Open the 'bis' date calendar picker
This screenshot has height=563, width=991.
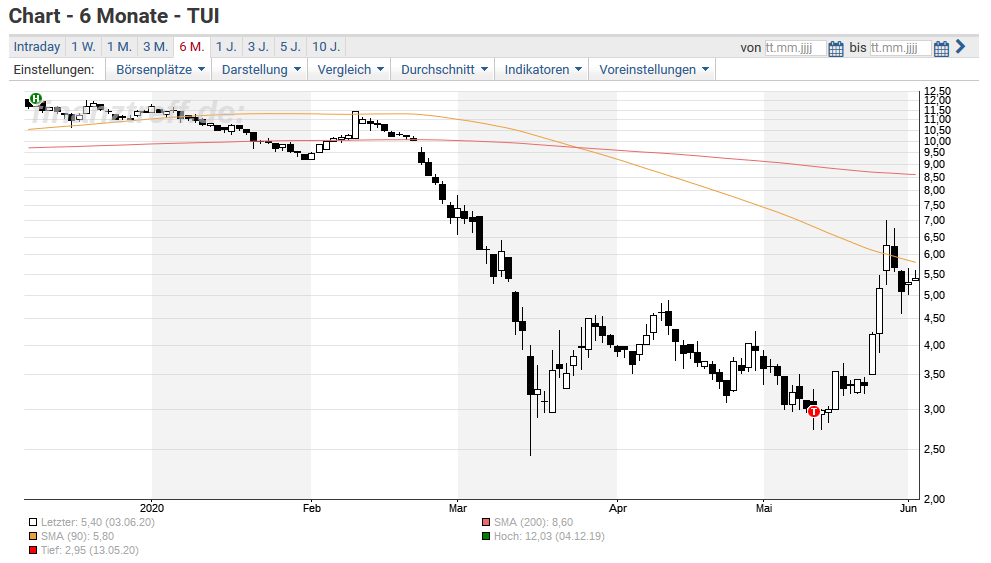[x=941, y=48]
